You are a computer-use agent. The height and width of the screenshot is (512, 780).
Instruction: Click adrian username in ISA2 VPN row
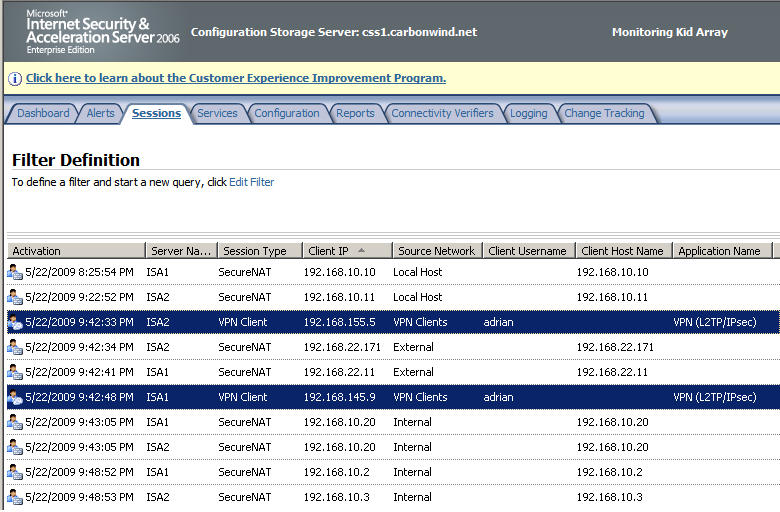click(x=498, y=322)
